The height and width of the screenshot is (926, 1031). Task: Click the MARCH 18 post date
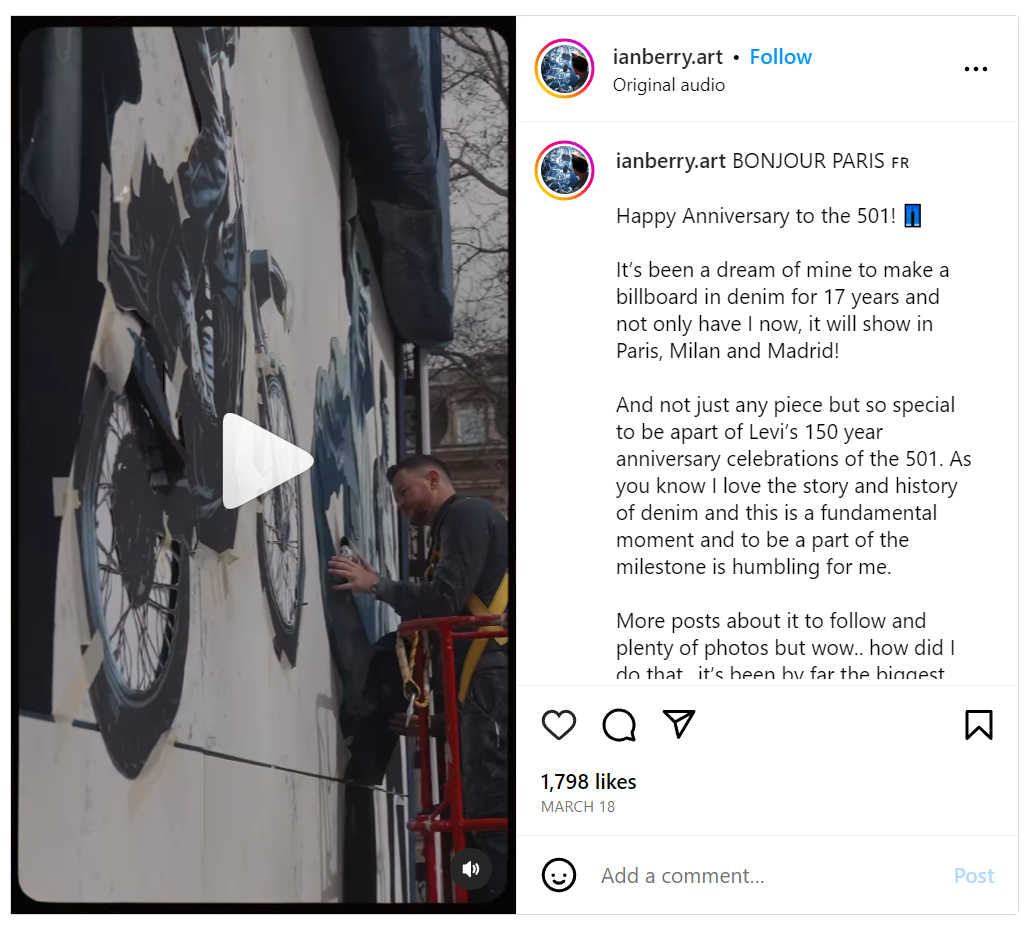pyautogui.click(x=577, y=807)
